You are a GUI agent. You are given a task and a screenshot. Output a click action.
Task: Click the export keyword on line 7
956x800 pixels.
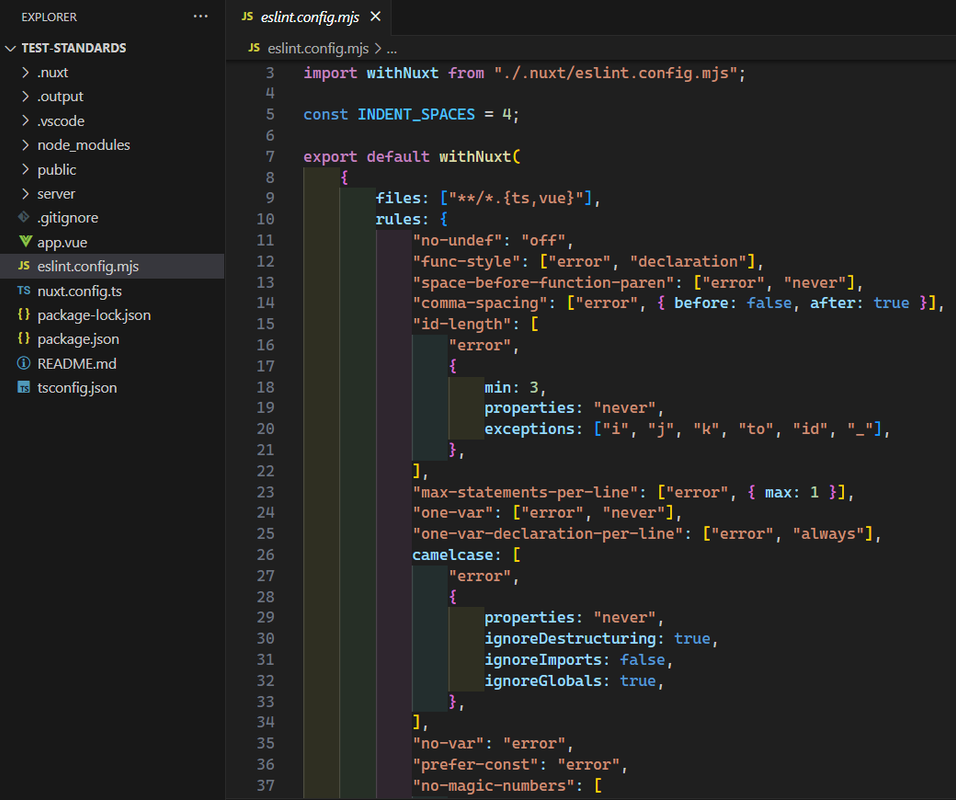[330, 157]
